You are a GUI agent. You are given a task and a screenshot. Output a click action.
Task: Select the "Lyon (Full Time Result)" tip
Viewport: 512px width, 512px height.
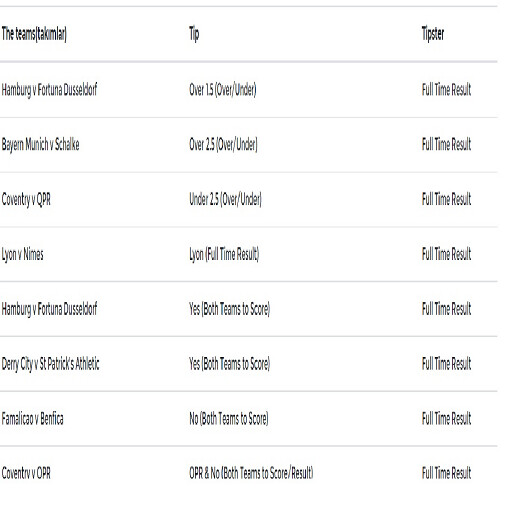pyautogui.click(x=224, y=254)
